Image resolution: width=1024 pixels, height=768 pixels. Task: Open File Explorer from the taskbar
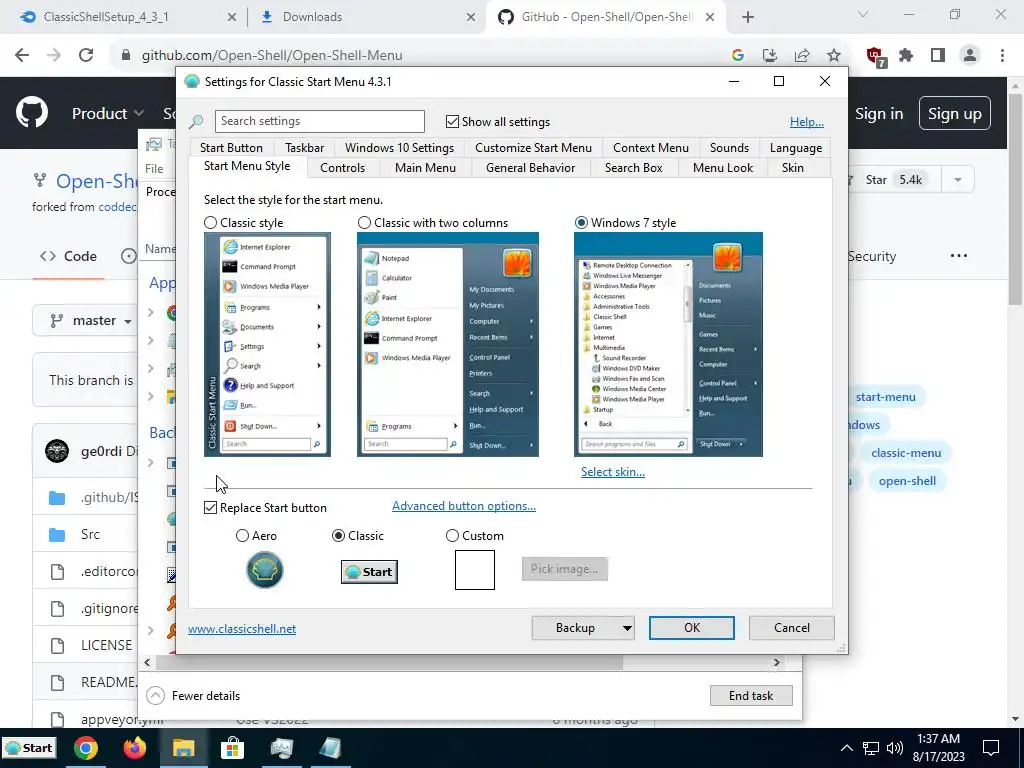pos(184,748)
